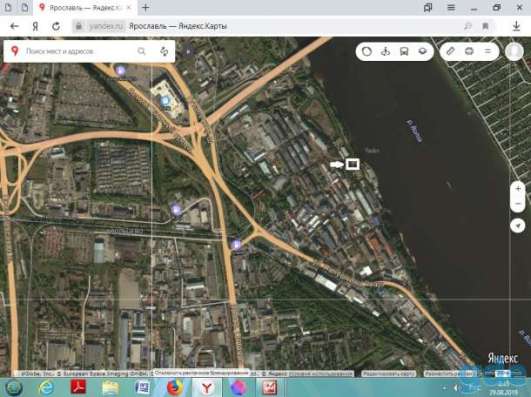Open downloads with the download arrow
Screen dimensions: 531x397
pyautogui.click(x=516, y=26)
